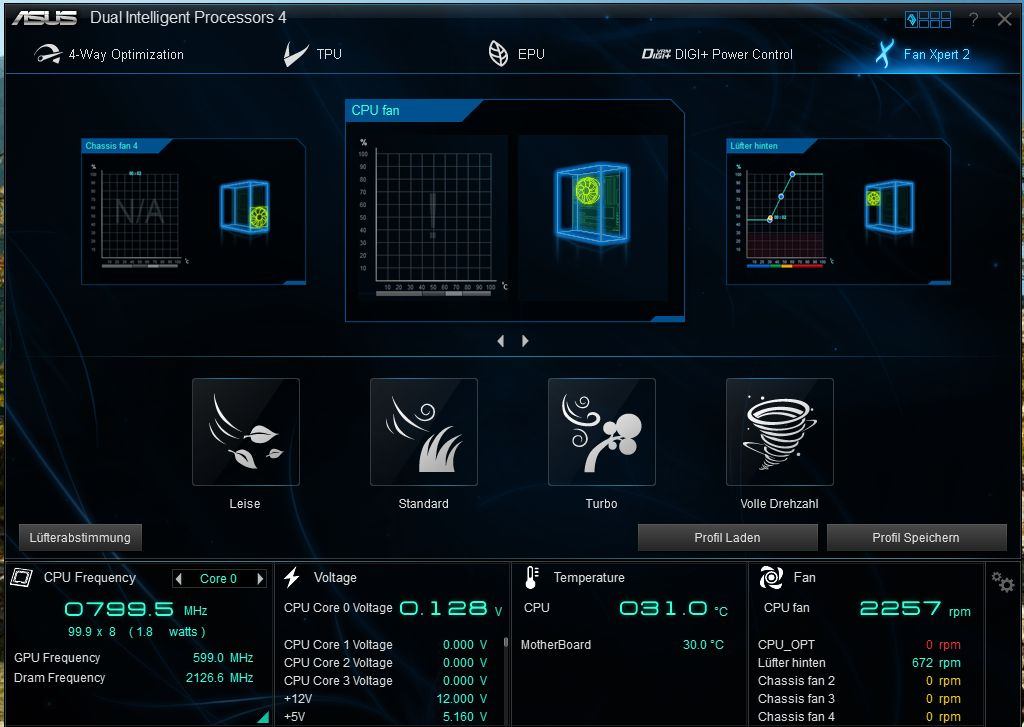Click the GPU Frequency value 599.0 MHz
This screenshot has width=1024, height=727.
click(x=223, y=658)
